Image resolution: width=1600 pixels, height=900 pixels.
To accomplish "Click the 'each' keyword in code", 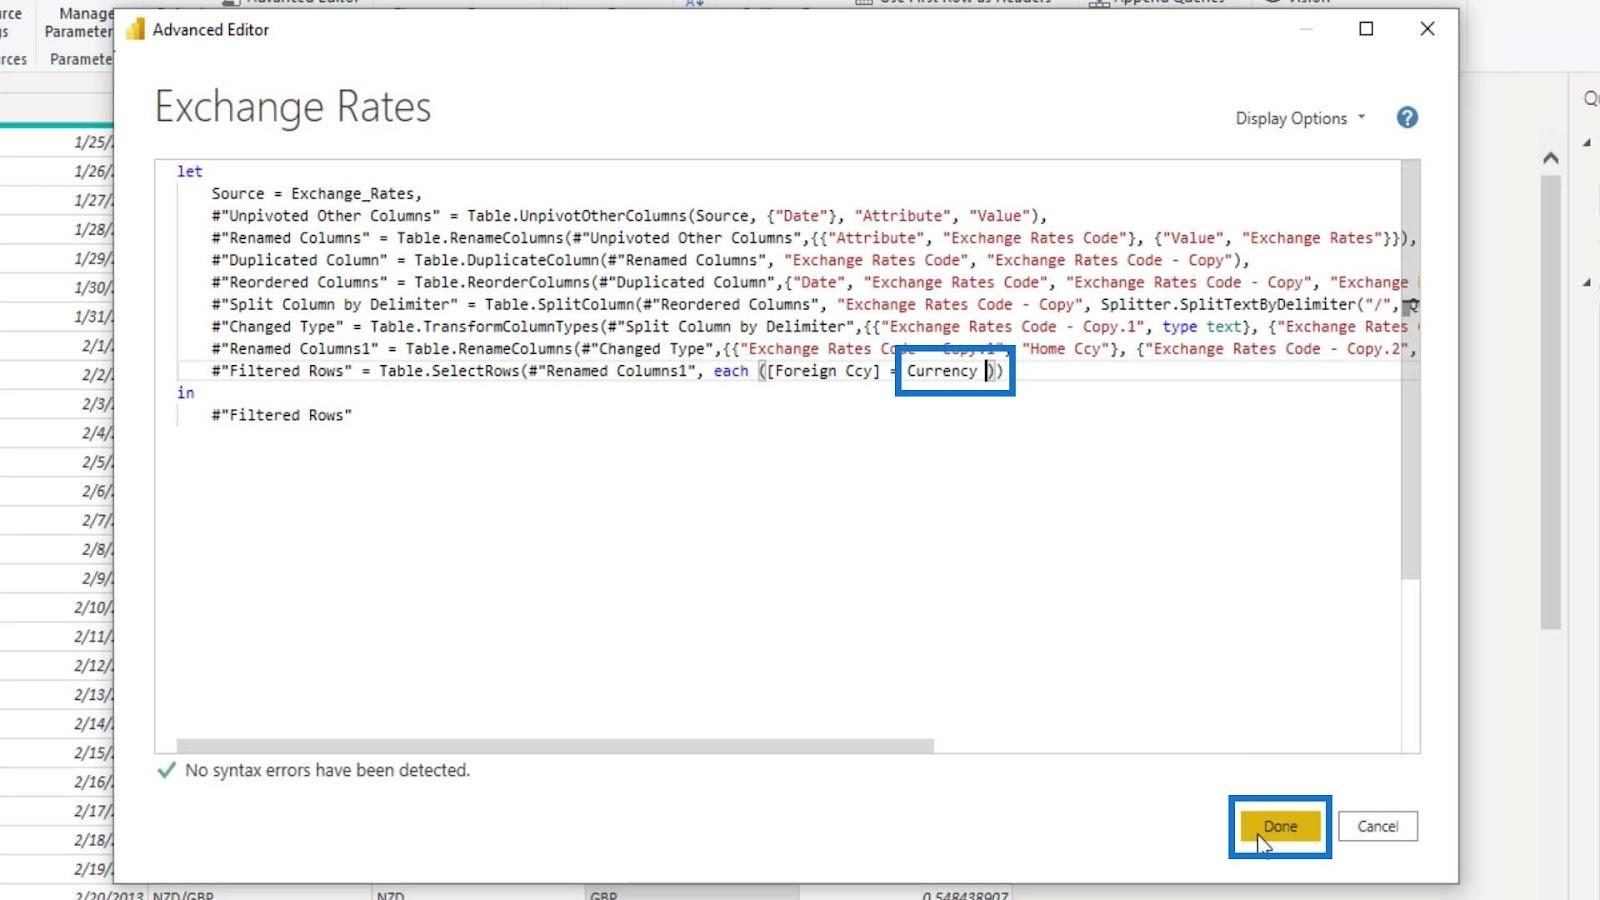I will click(731, 371).
